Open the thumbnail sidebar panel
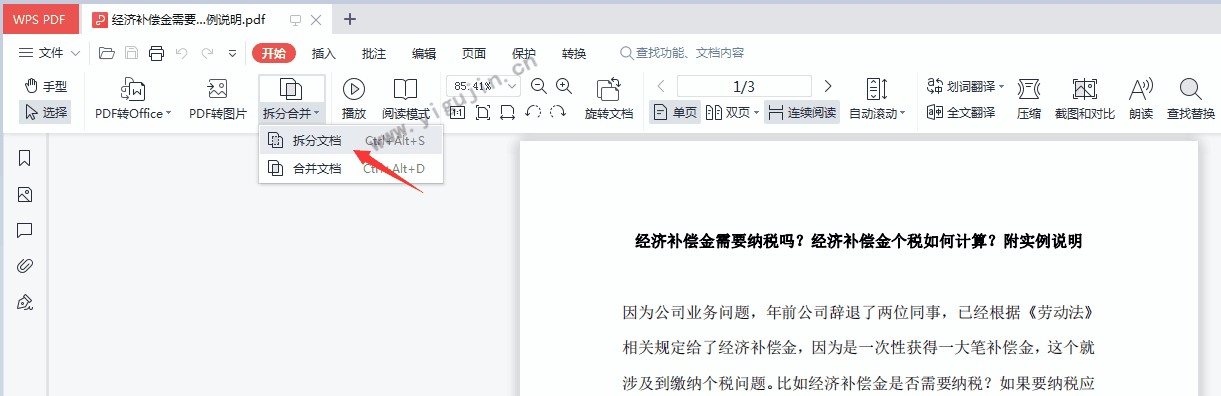This screenshot has width=1221, height=396. point(25,194)
